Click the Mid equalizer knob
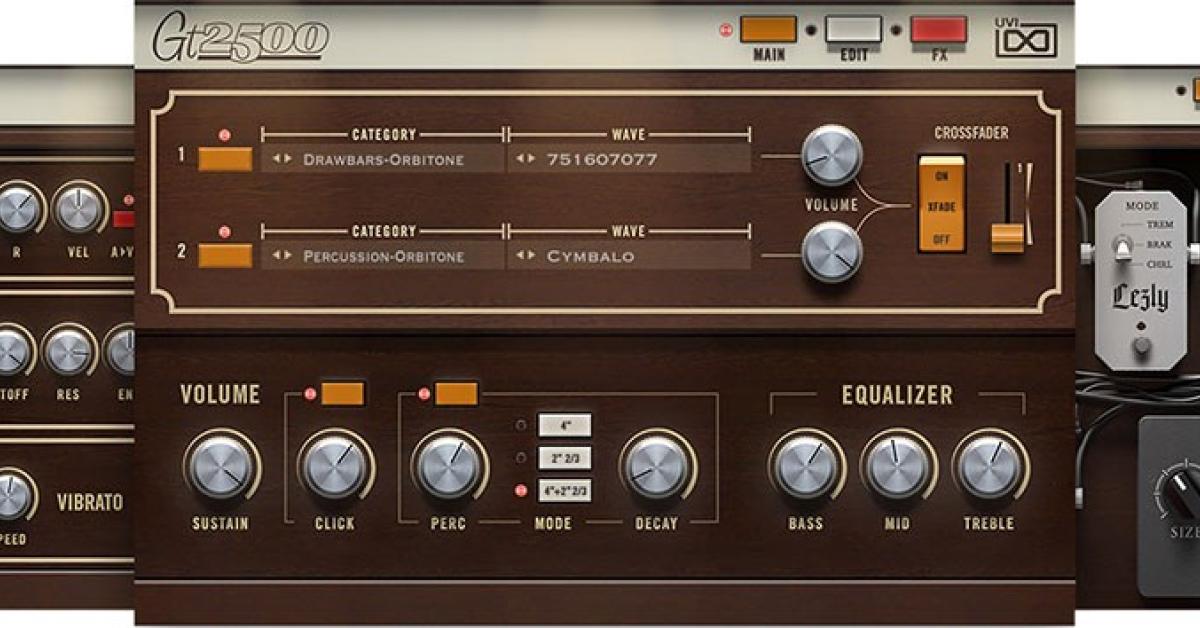1200x628 pixels. pos(897,467)
